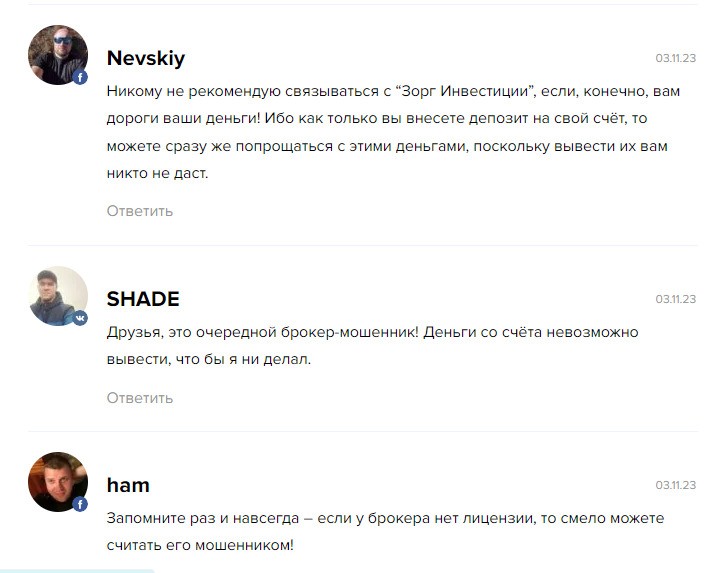Click the light teal bar at bottom left
The height and width of the screenshot is (573, 727).
click(x=77, y=571)
